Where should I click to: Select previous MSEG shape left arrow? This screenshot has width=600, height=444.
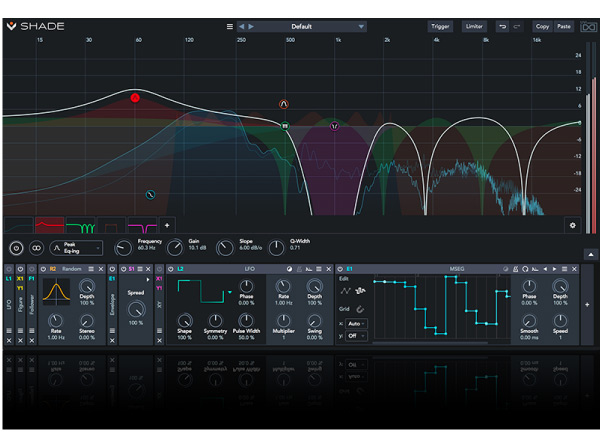click(x=545, y=269)
